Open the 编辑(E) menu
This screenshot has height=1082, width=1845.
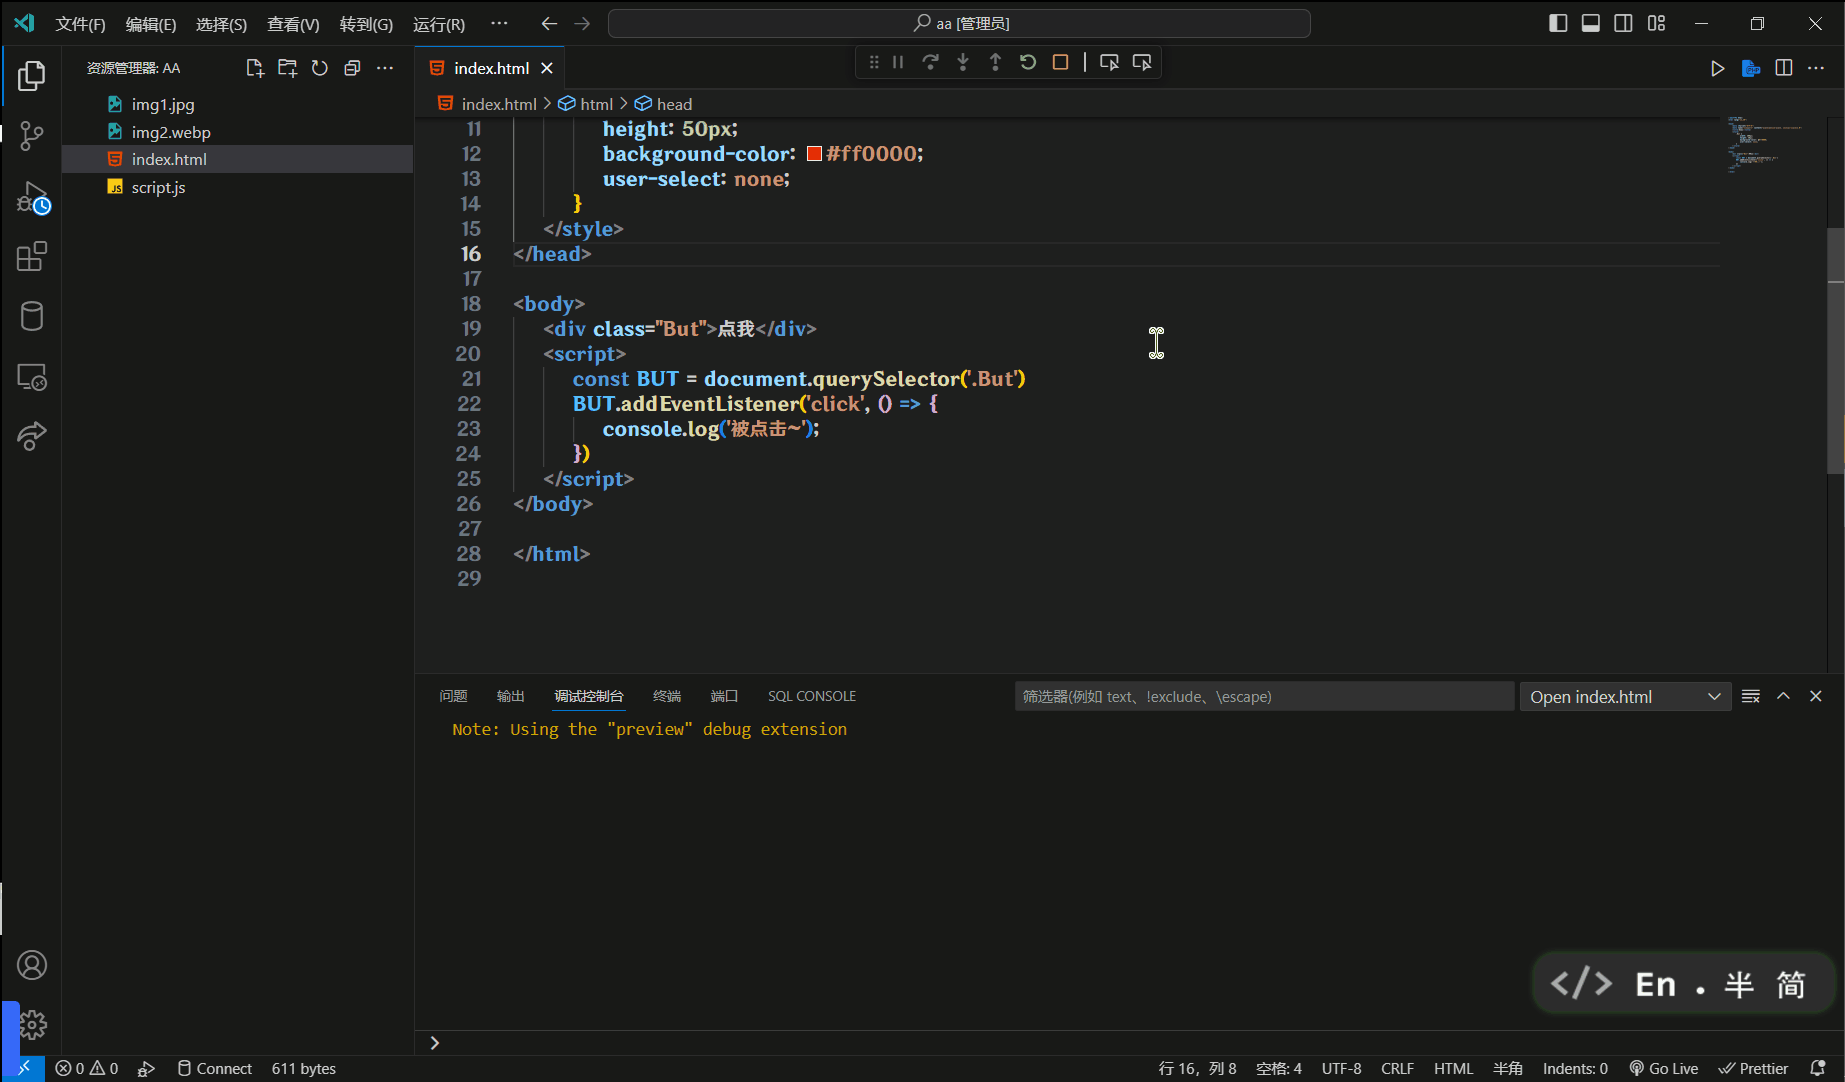[x=151, y=24]
